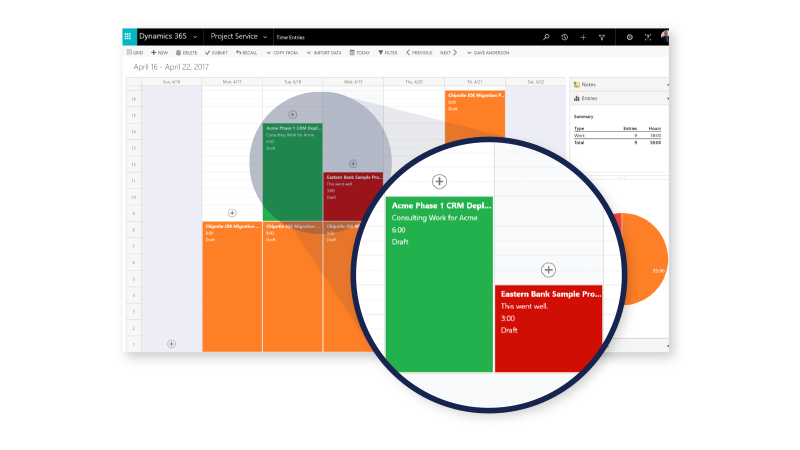Click the add entry plus in the Monday column

click(x=232, y=213)
